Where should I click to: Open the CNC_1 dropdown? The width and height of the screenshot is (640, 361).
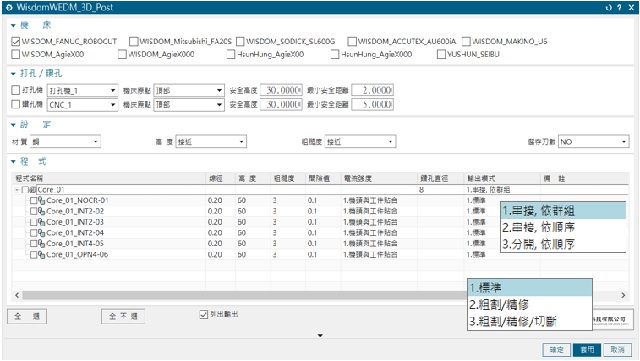click(x=82, y=105)
